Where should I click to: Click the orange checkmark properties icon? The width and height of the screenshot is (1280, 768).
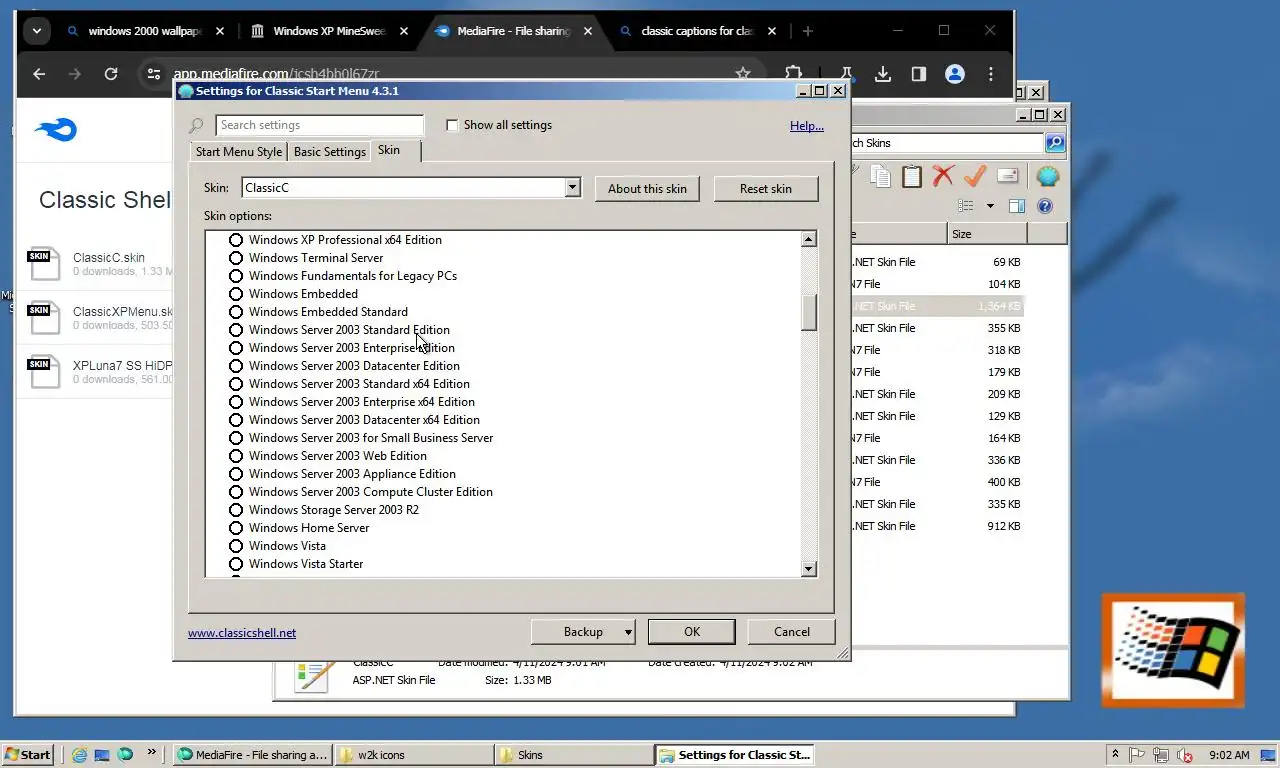pyautogui.click(x=975, y=177)
